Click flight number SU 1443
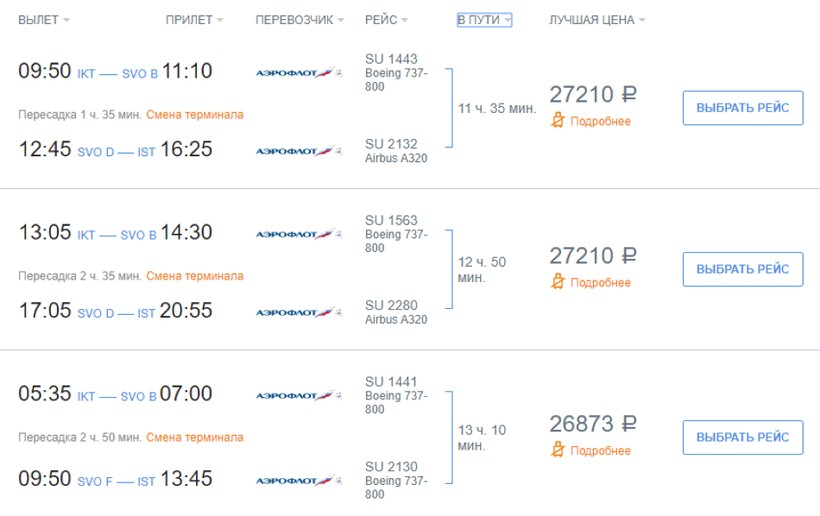 (392, 59)
